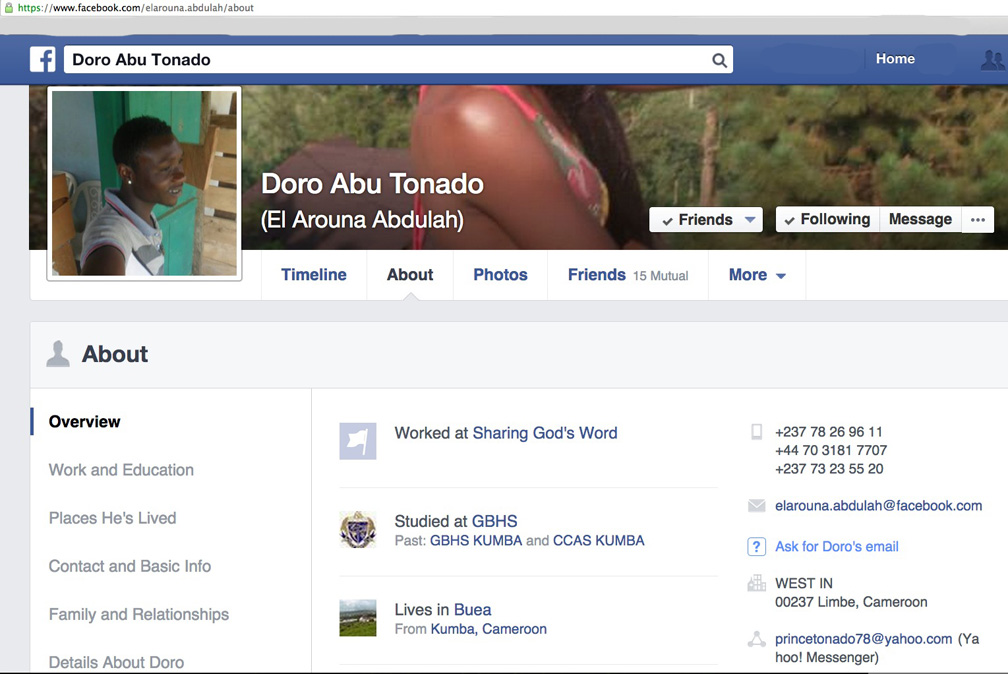Open the Friends status dropdown
This screenshot has width=1008, height=674.
tap(706, 220)
